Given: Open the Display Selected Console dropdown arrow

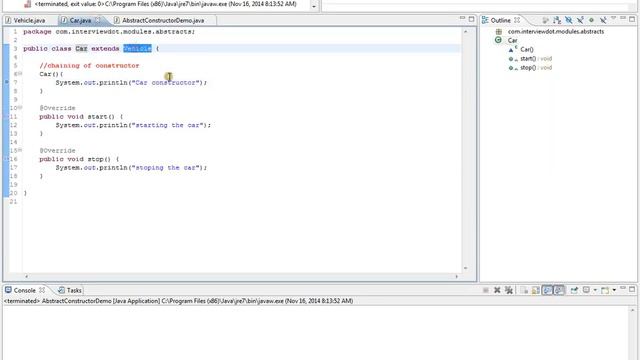Looking at the screenshot, I should pyautogui.click(x=595, y=290).
